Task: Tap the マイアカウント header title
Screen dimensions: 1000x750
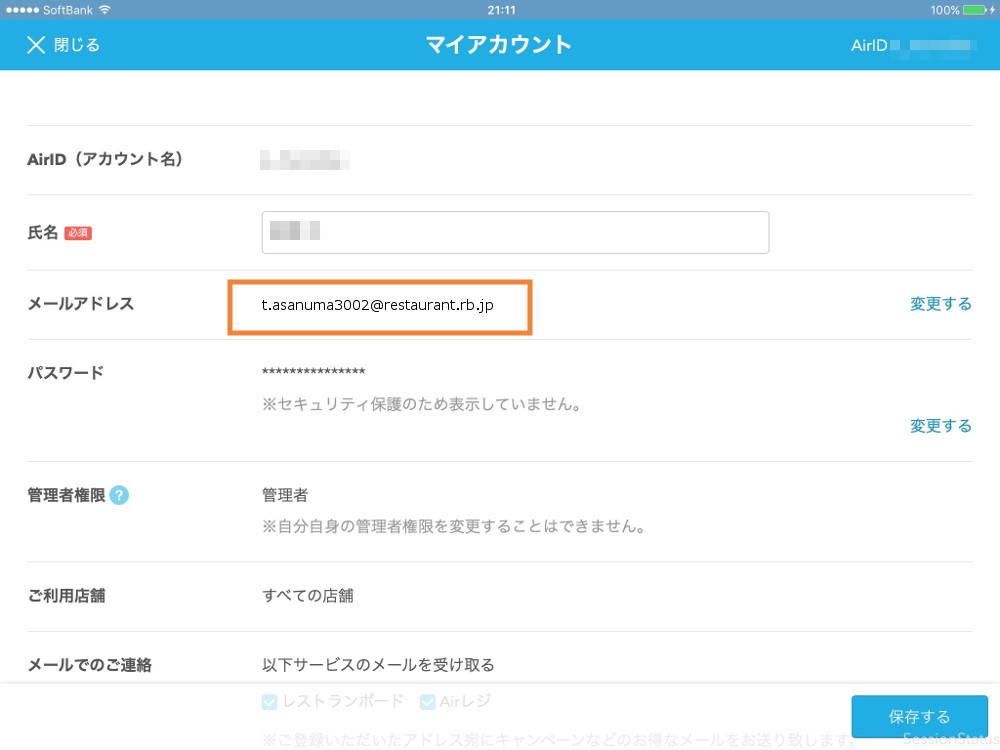Action: click(x=499, y=45)
